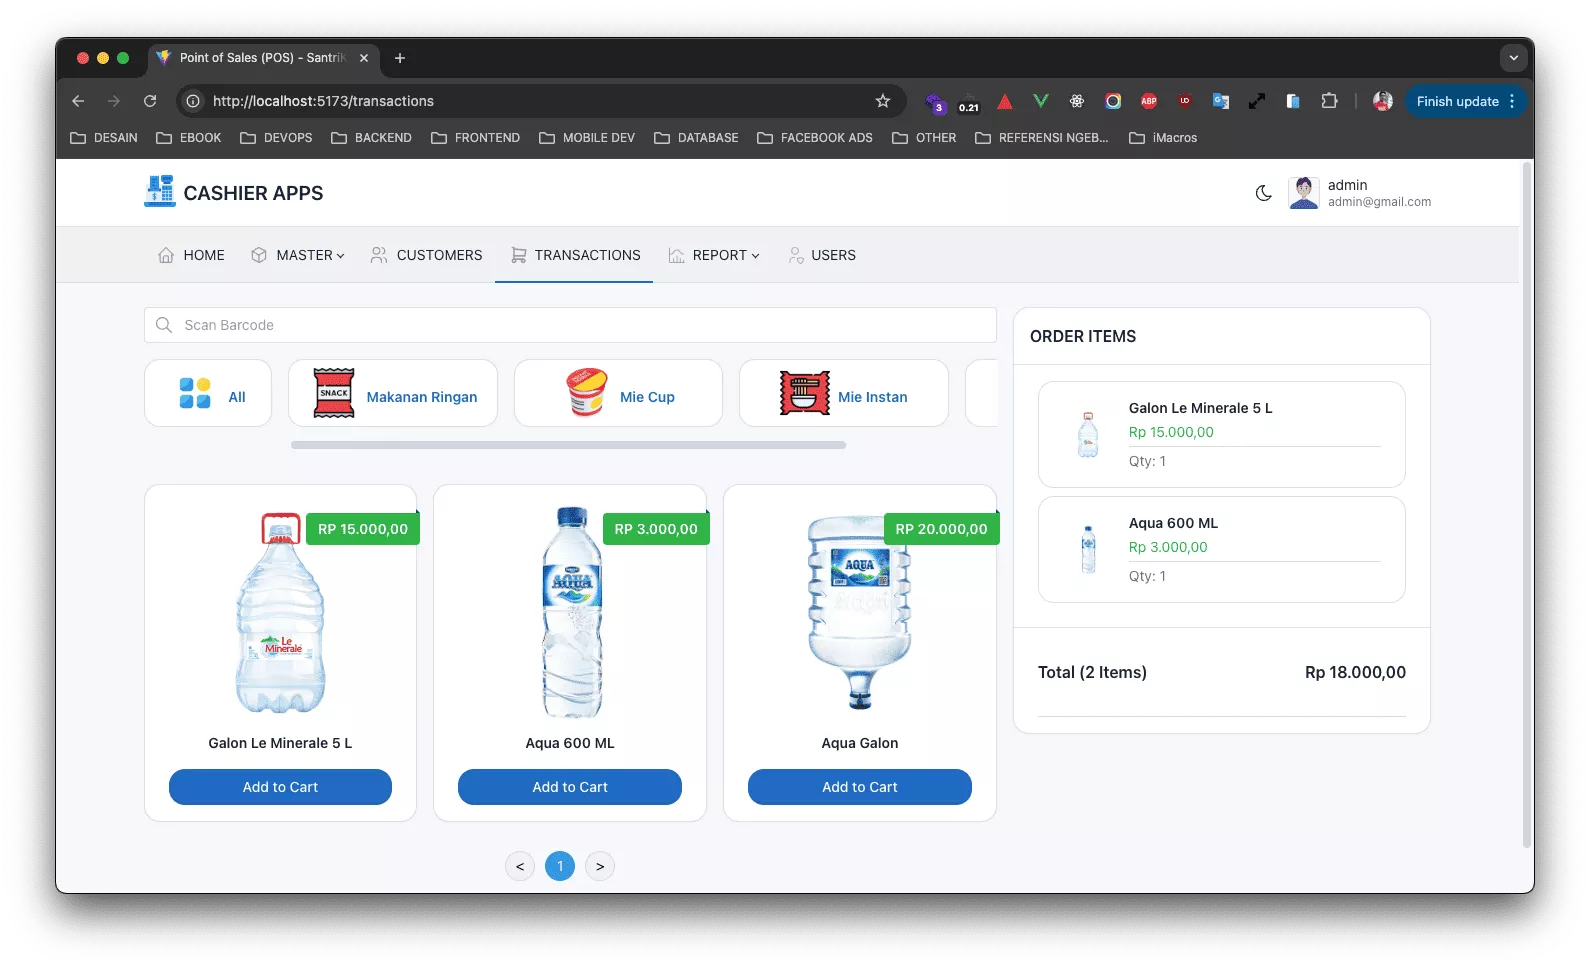Select page 1 in pagination
Screen dimensions: 1590x967
tap(560, 866)
